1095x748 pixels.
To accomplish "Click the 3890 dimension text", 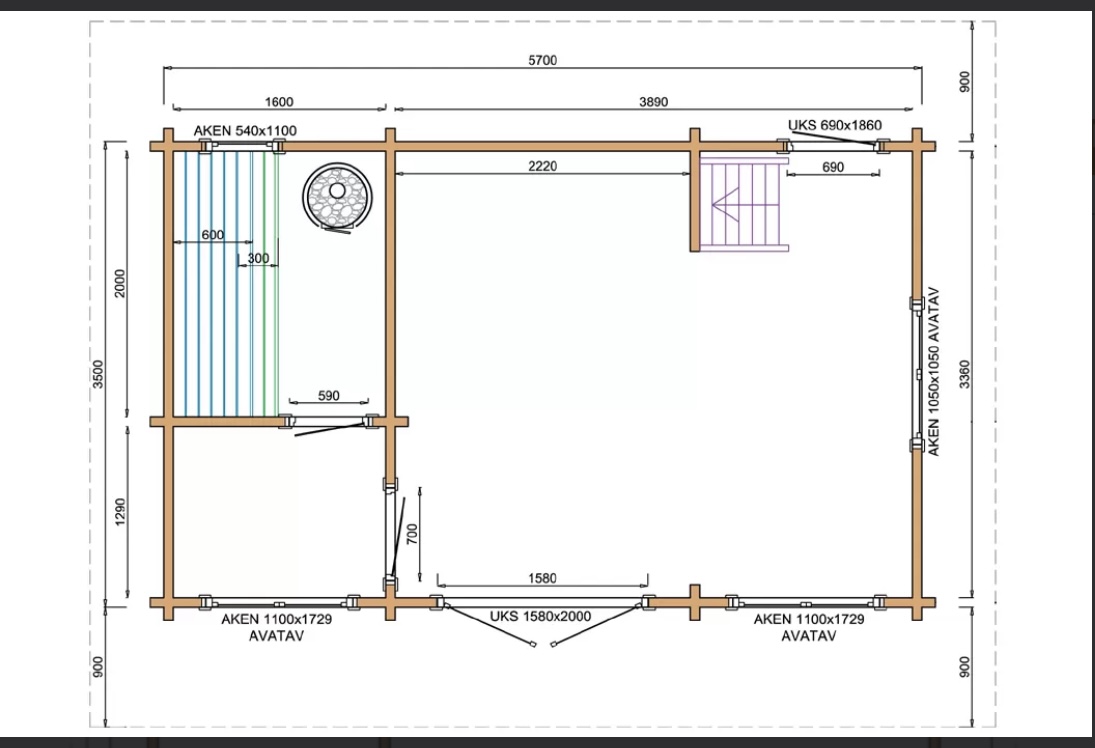I will 653,101.
